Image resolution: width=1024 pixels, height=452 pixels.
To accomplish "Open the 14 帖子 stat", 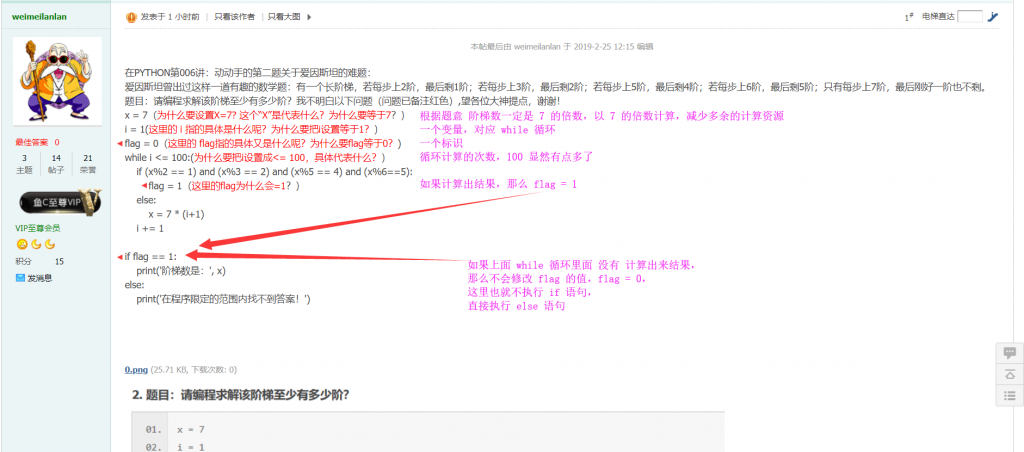I will [56, 163].
